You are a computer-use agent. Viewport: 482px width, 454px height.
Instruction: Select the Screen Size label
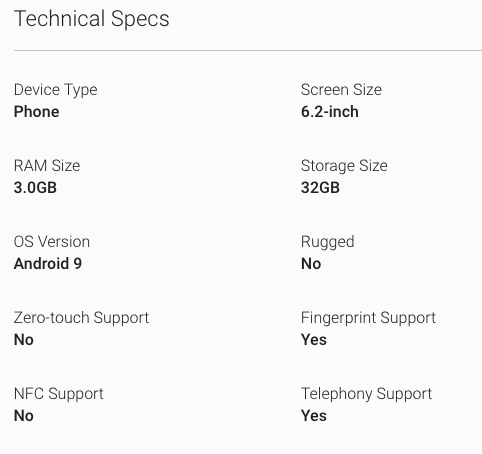click(x=341, y=90)
